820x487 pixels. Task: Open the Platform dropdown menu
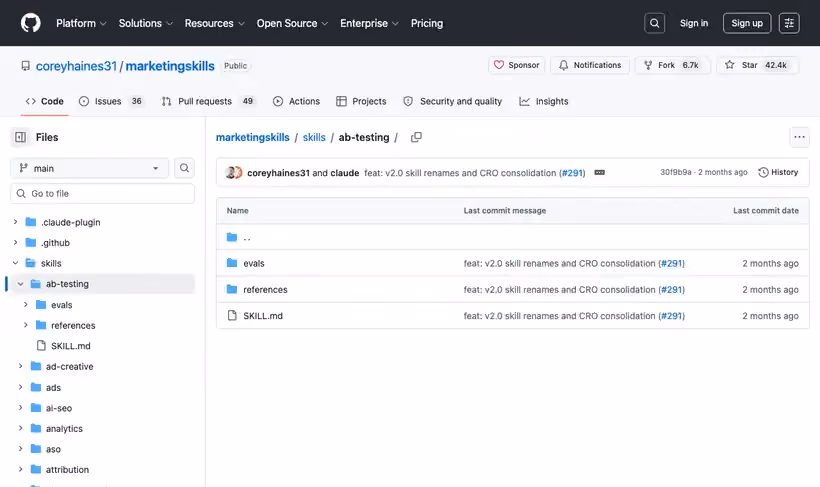point(81,24)
